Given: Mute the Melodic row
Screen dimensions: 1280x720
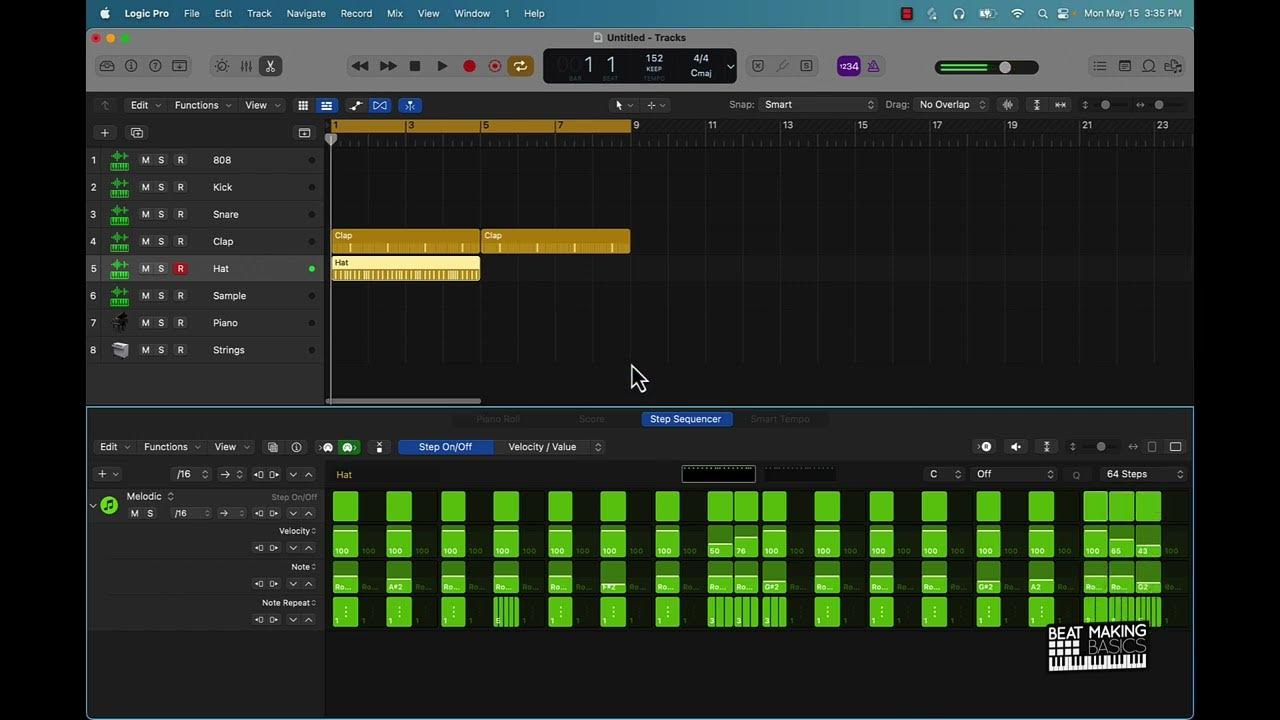Looking at the screenshot, I should coord(134,514).
